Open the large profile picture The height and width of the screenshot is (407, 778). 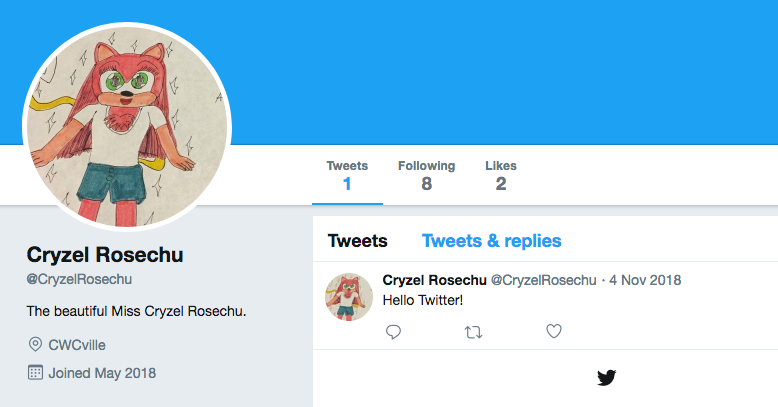(x=127, y=127)
